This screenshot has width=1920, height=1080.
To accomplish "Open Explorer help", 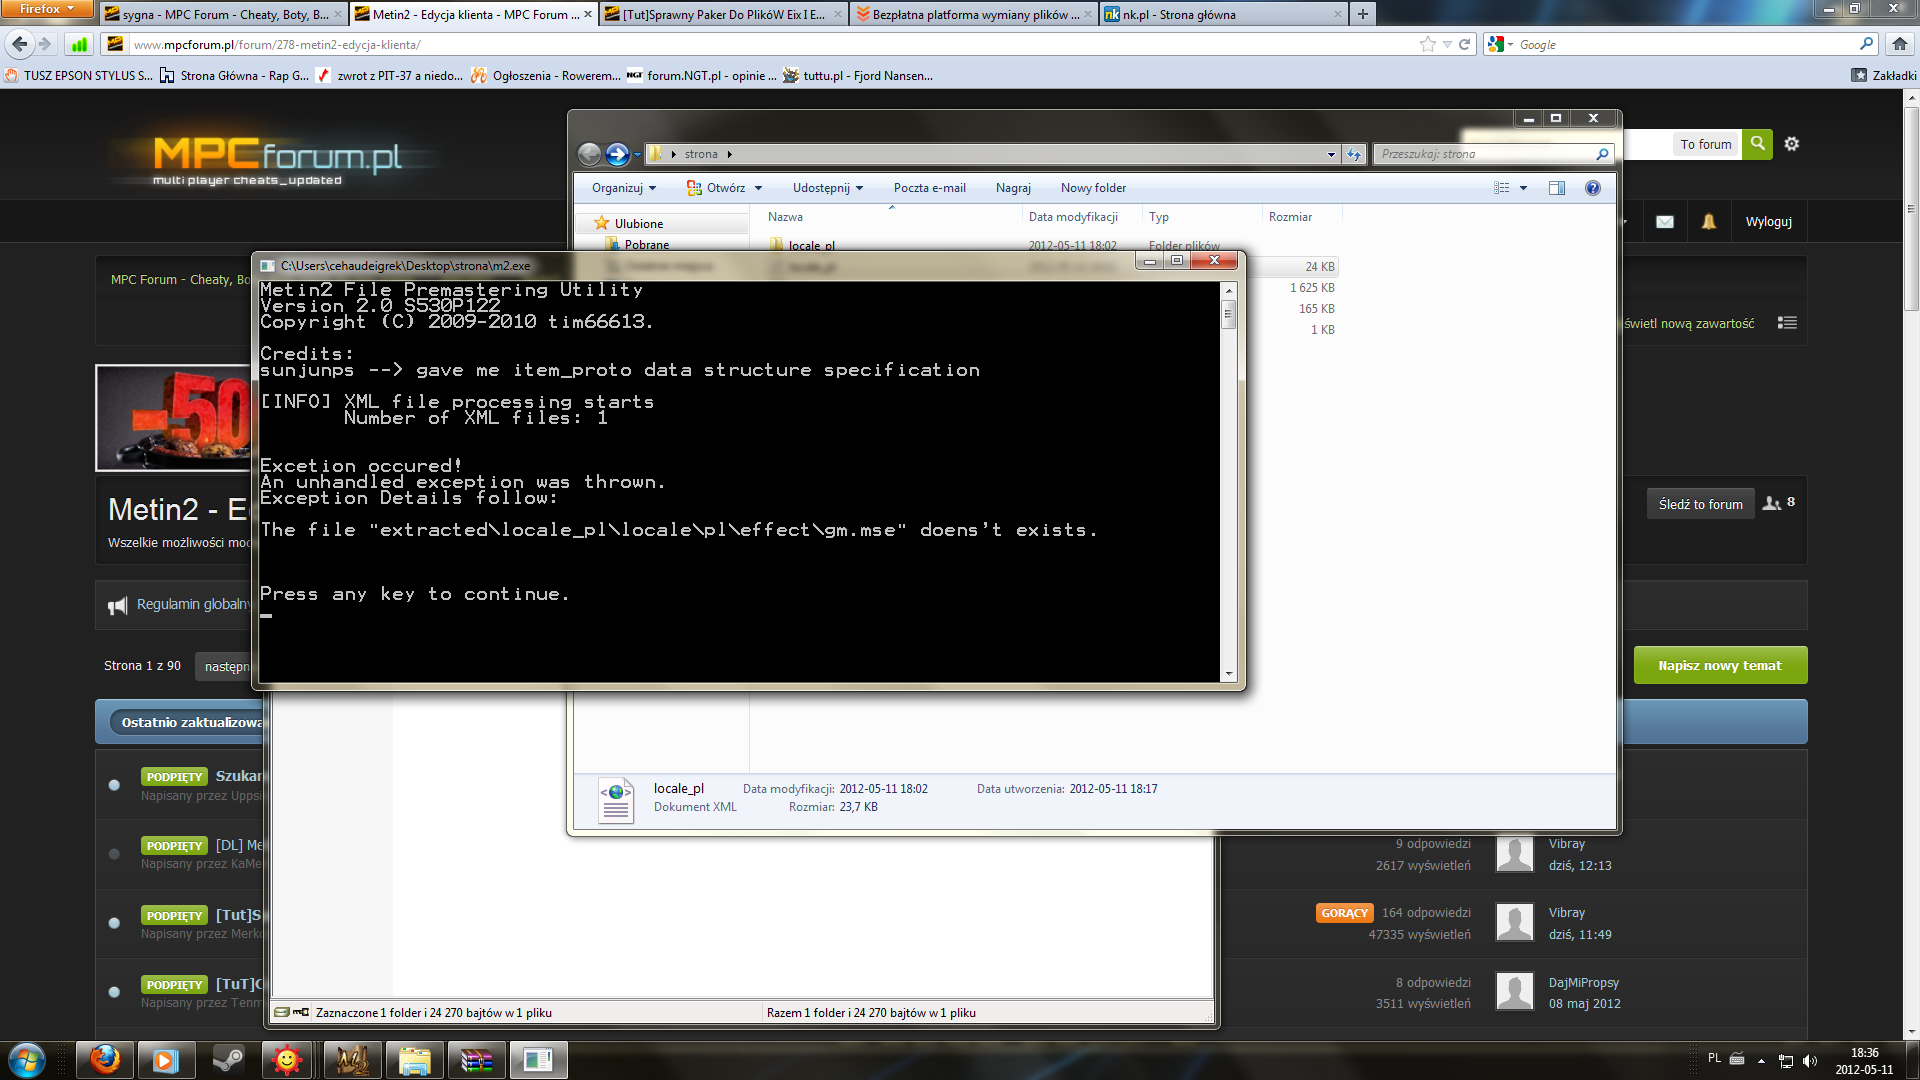I will pos(1593,188).
